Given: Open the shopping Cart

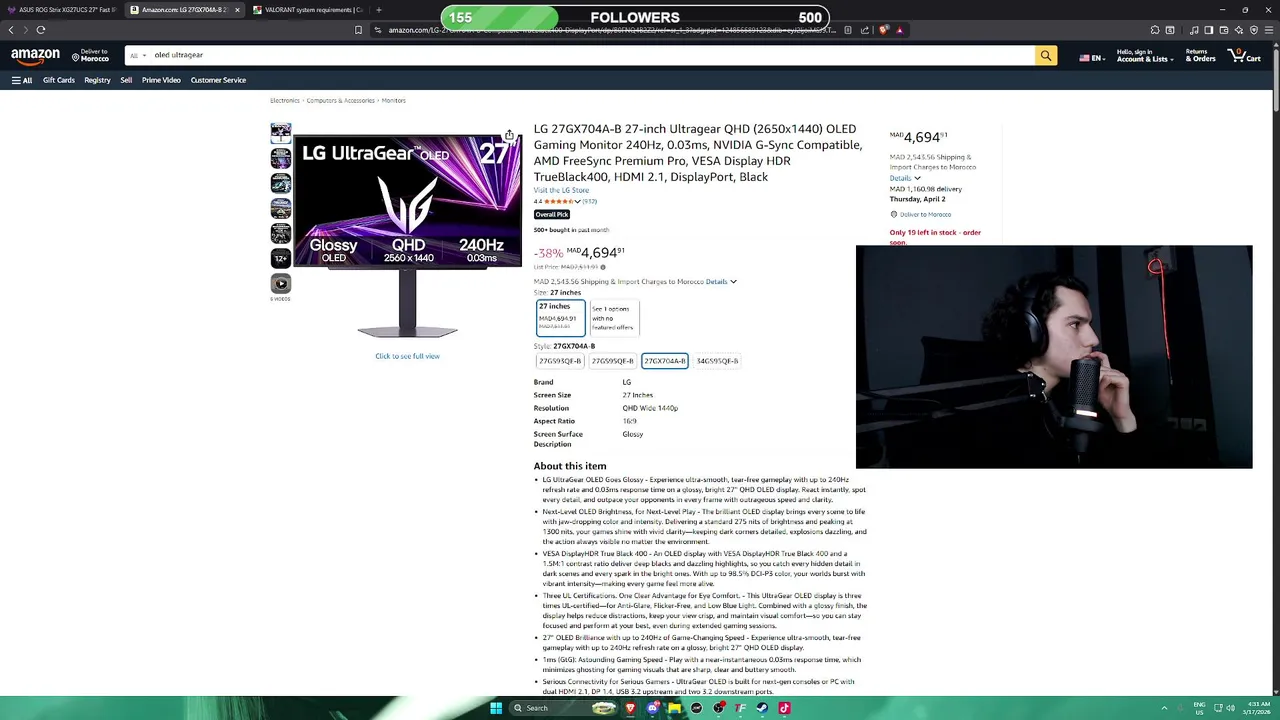Looking at the screenshot, I should coord(1244,56).
